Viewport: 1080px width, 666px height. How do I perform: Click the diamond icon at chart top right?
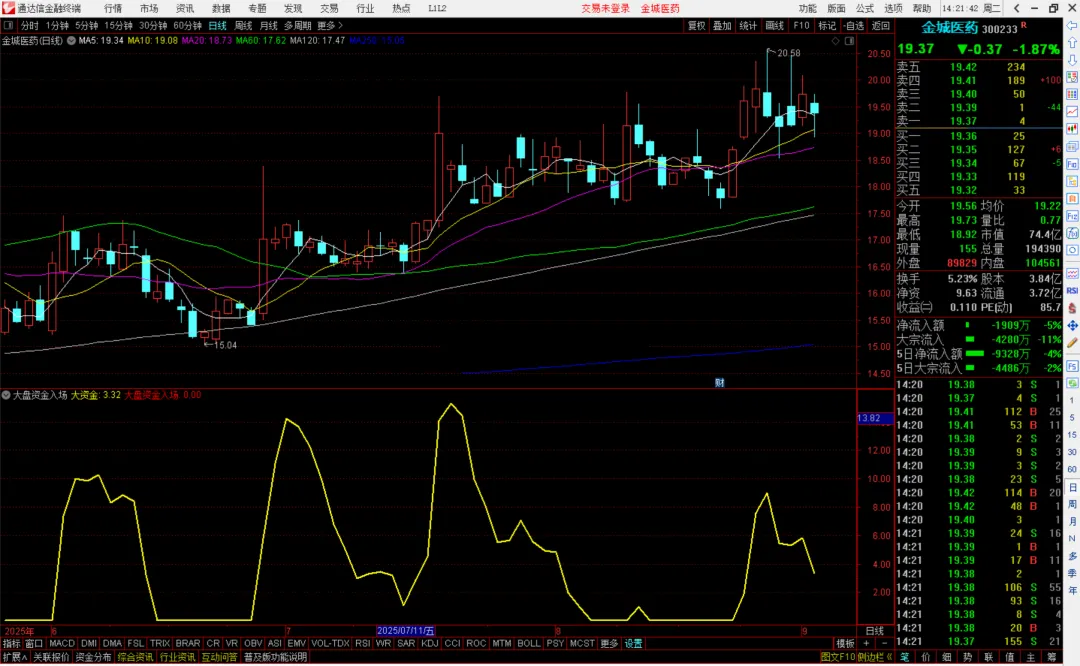pyautogui.click(x=835, y=41)
